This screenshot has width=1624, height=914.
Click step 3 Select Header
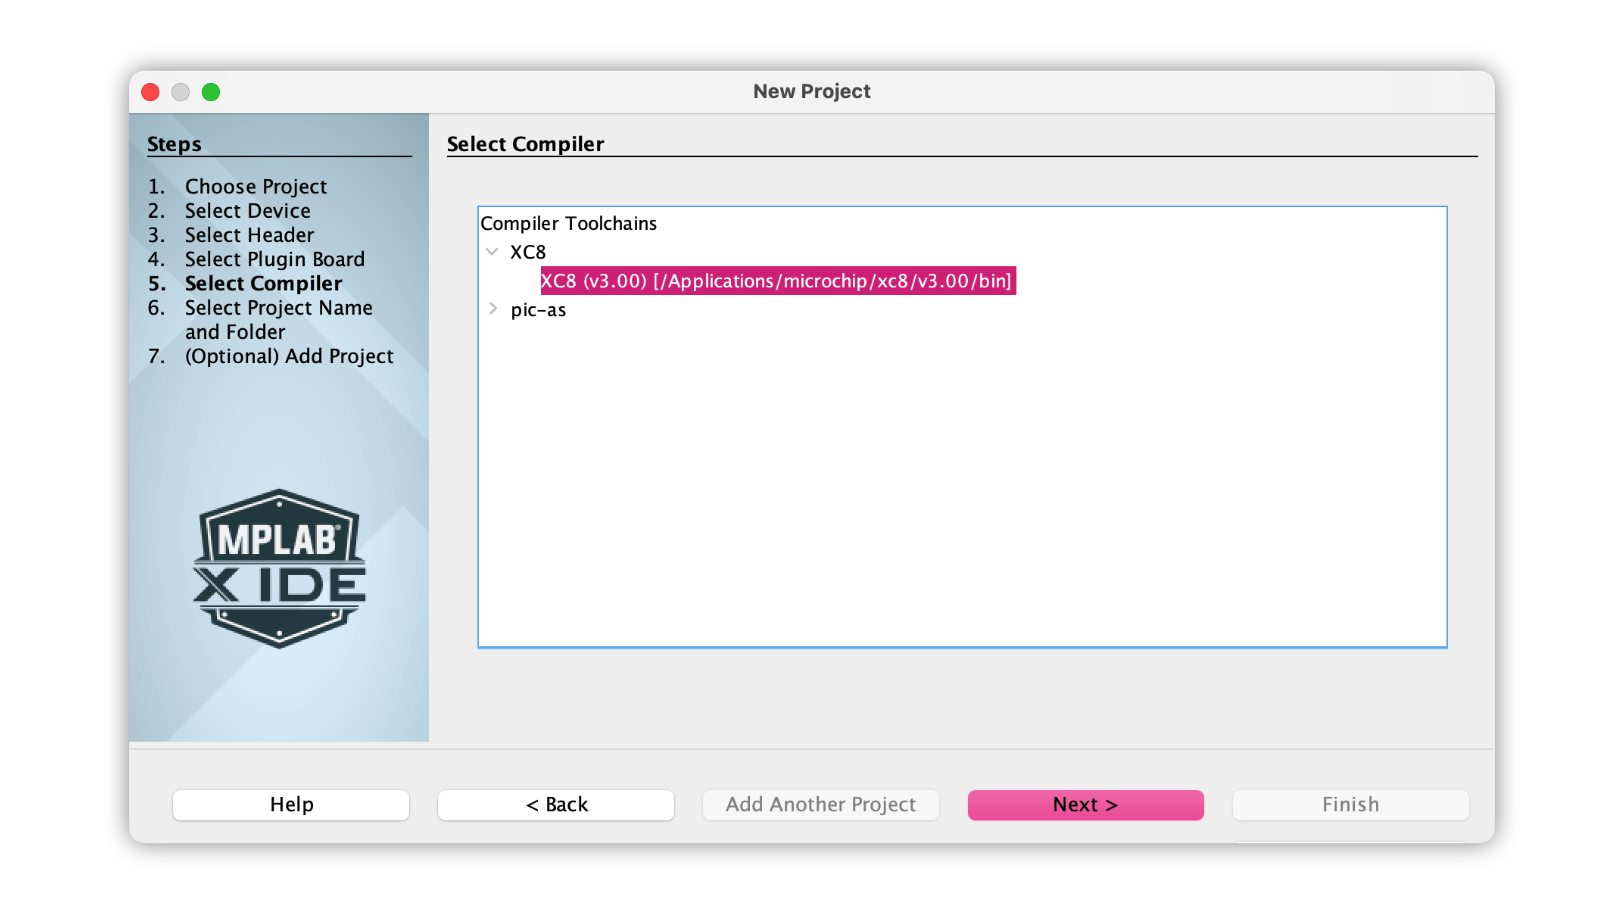point(249,235)
